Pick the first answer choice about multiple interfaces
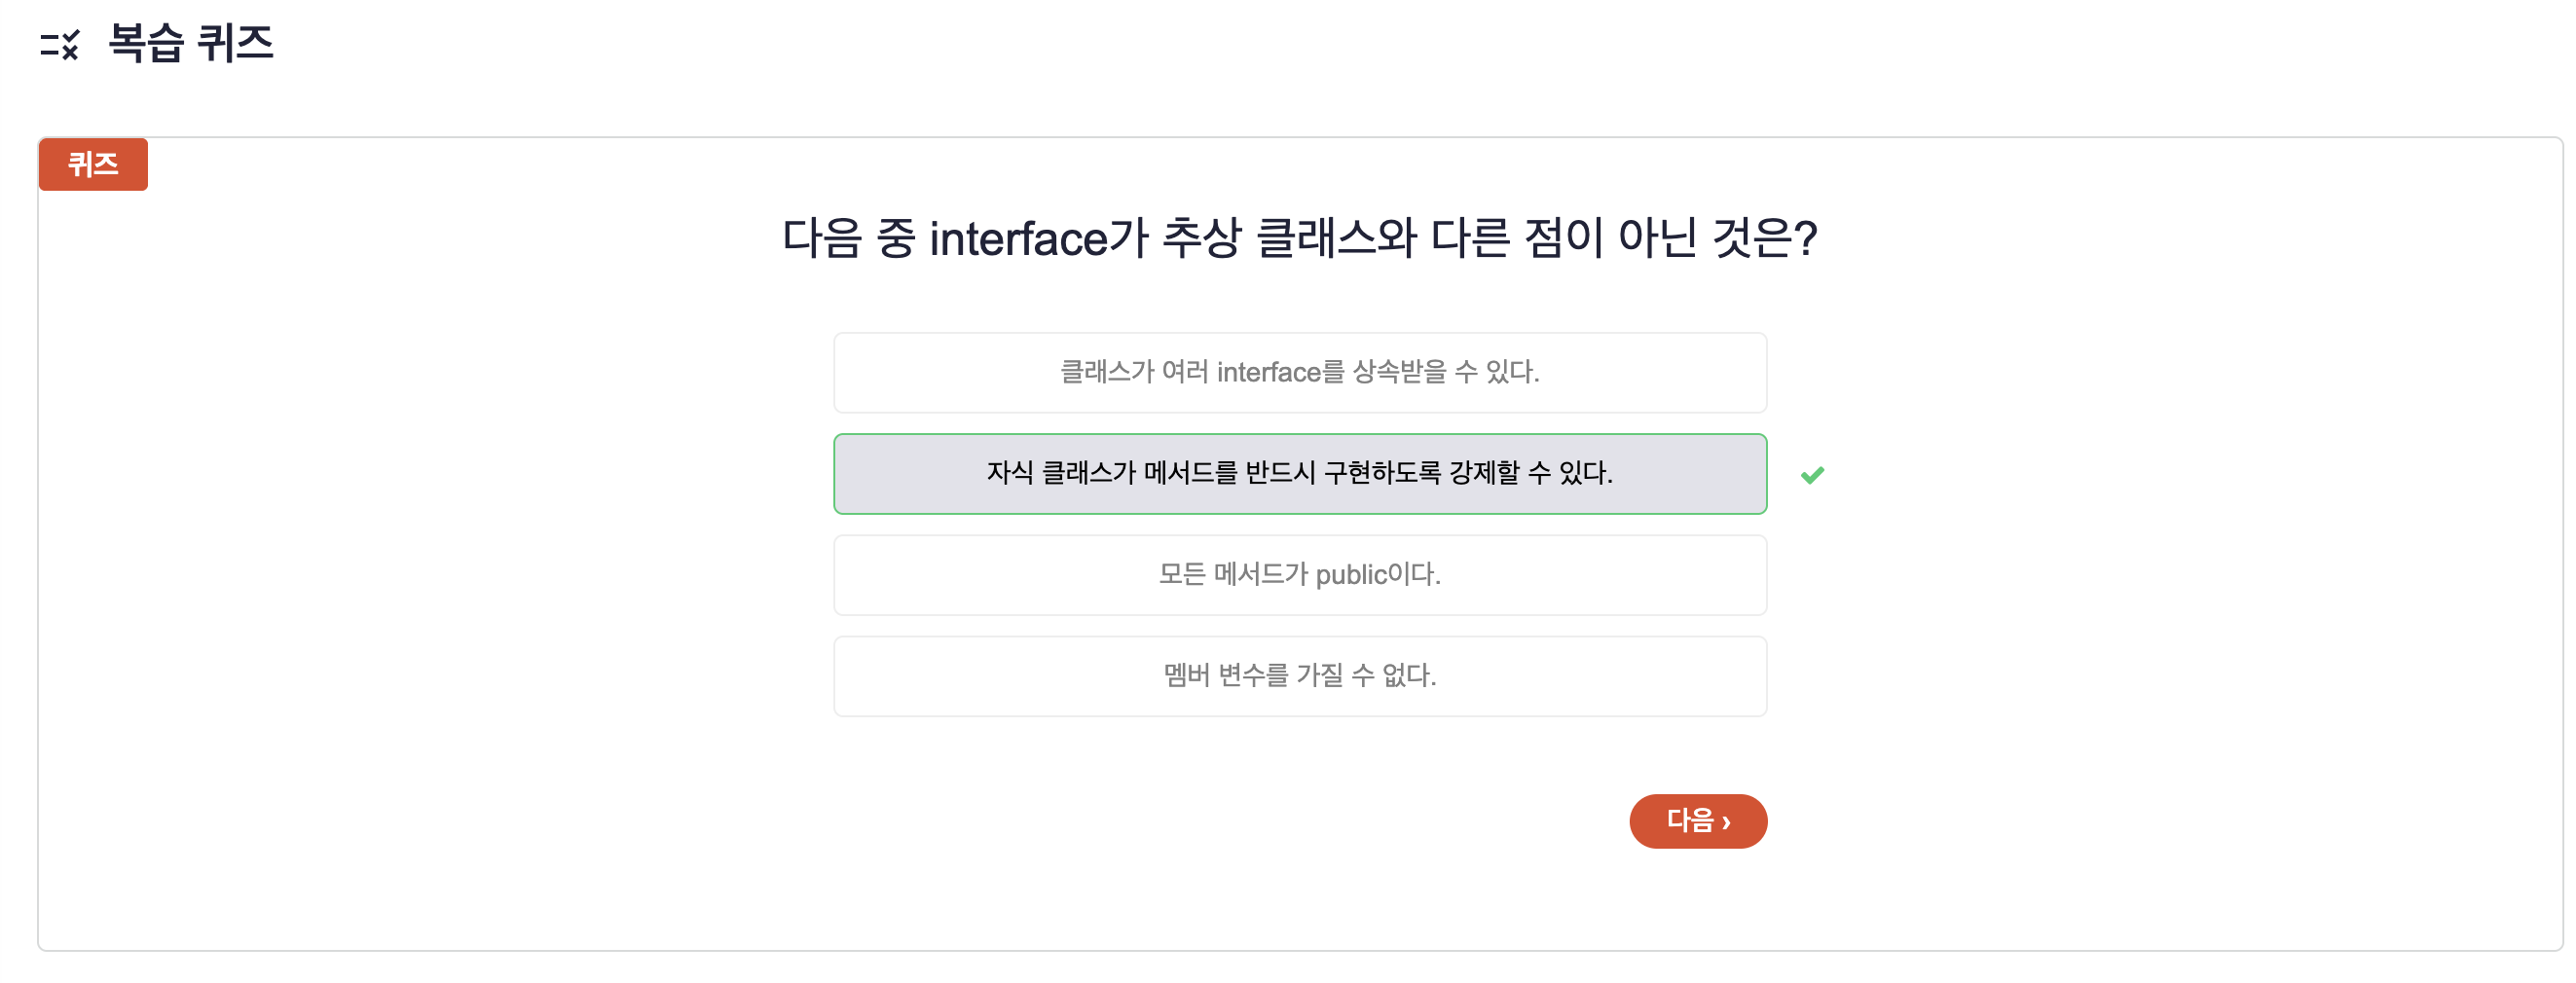2576x983 pixels. pyautogui.click(x=1300, y=373)
